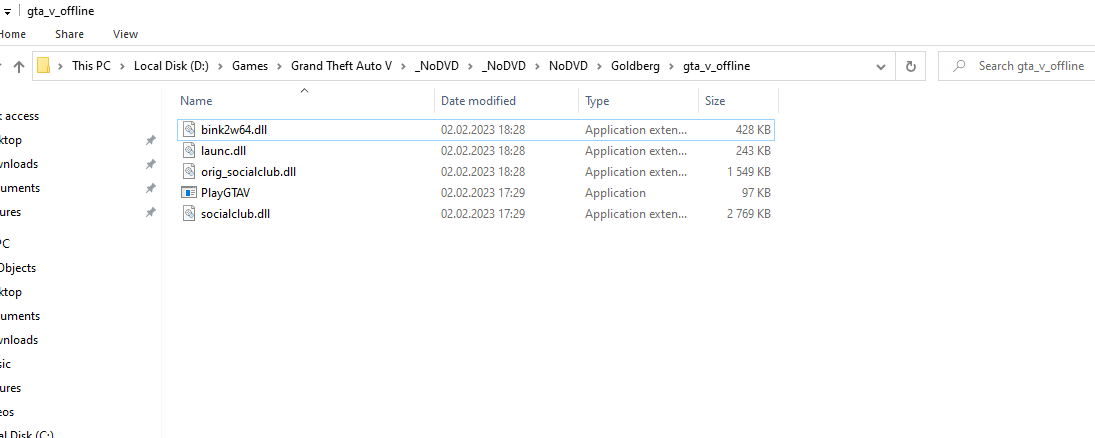Click the folder icon in address bar

[x=44, y=66]
